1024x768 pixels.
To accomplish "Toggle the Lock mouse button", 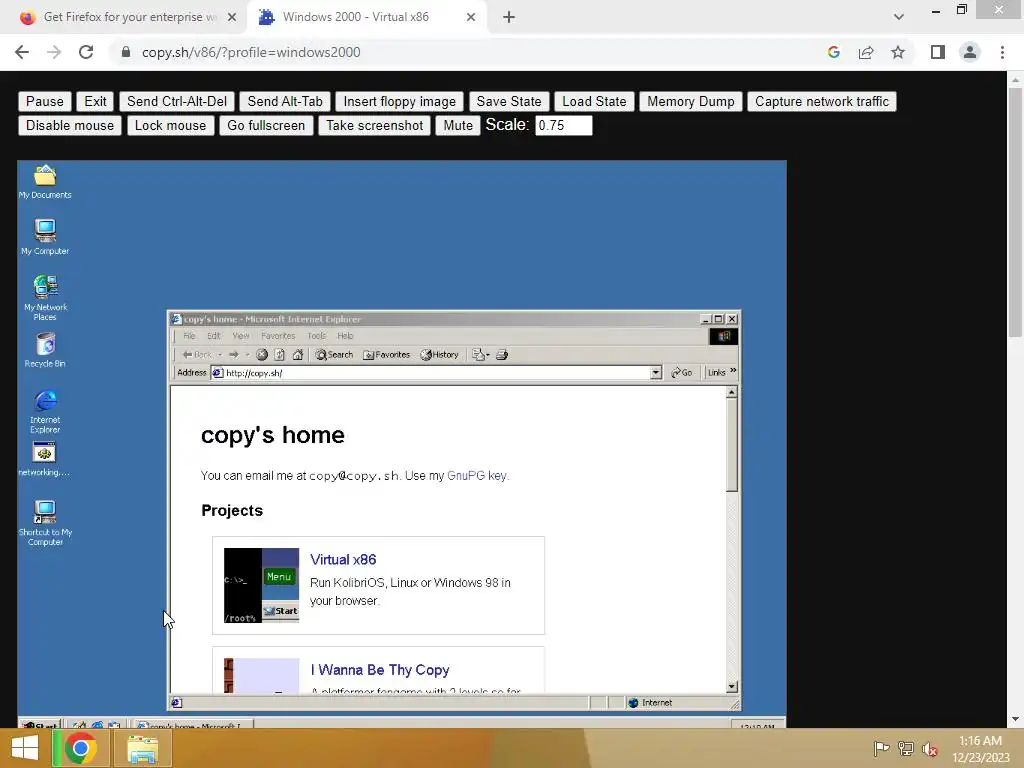I will 170,125.
